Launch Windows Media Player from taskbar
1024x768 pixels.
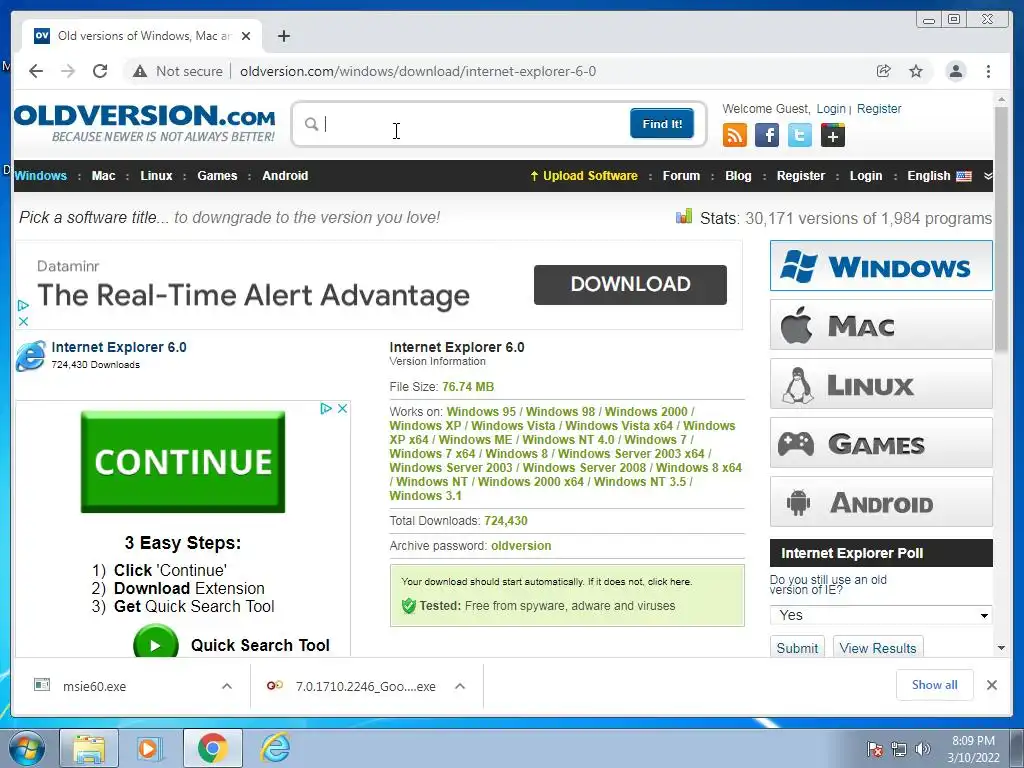(148, 748)
